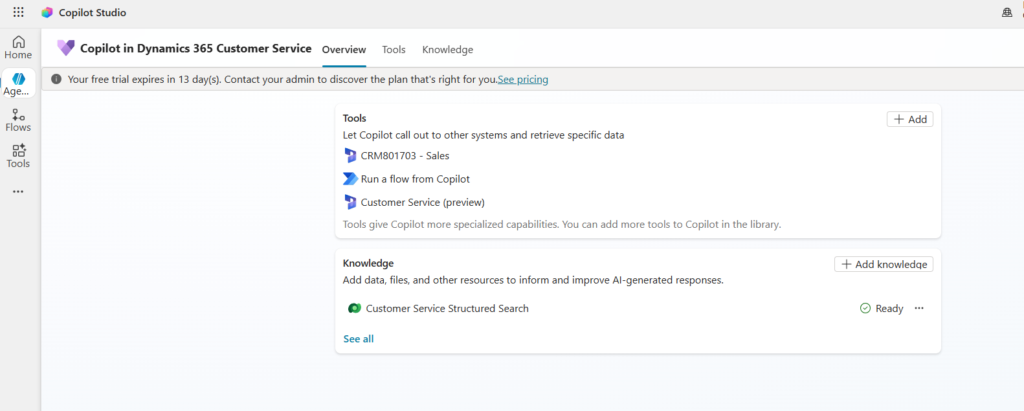Click Add button in Tools section

point(909,119)
